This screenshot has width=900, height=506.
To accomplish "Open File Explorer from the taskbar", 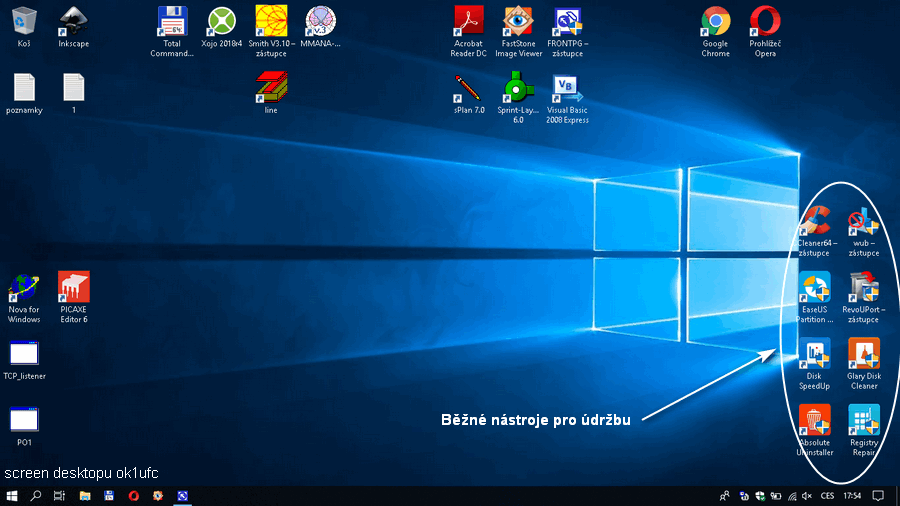I will tap(84, 496).
